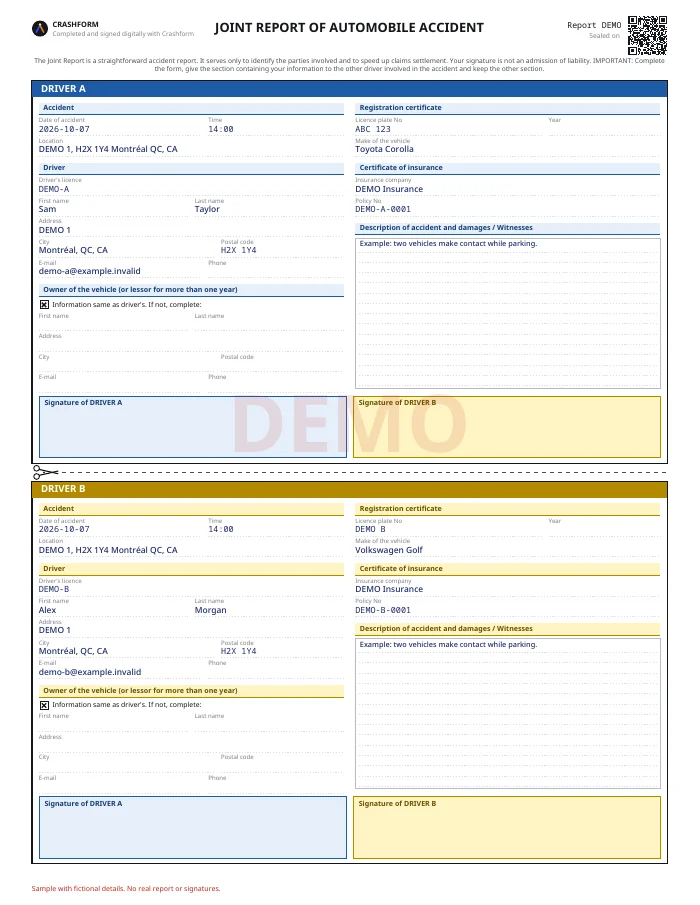The image size is (700, 905).
Task: Click Driver A registration Year field
Action: click(x=604, y=127)
